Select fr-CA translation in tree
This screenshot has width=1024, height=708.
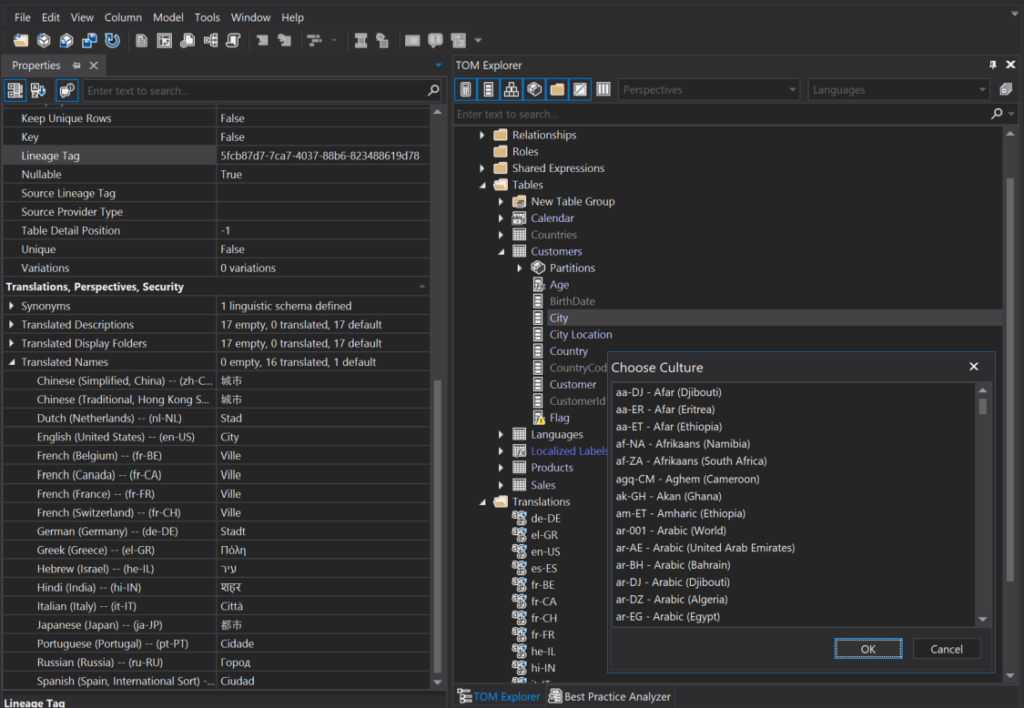[543, 602]
